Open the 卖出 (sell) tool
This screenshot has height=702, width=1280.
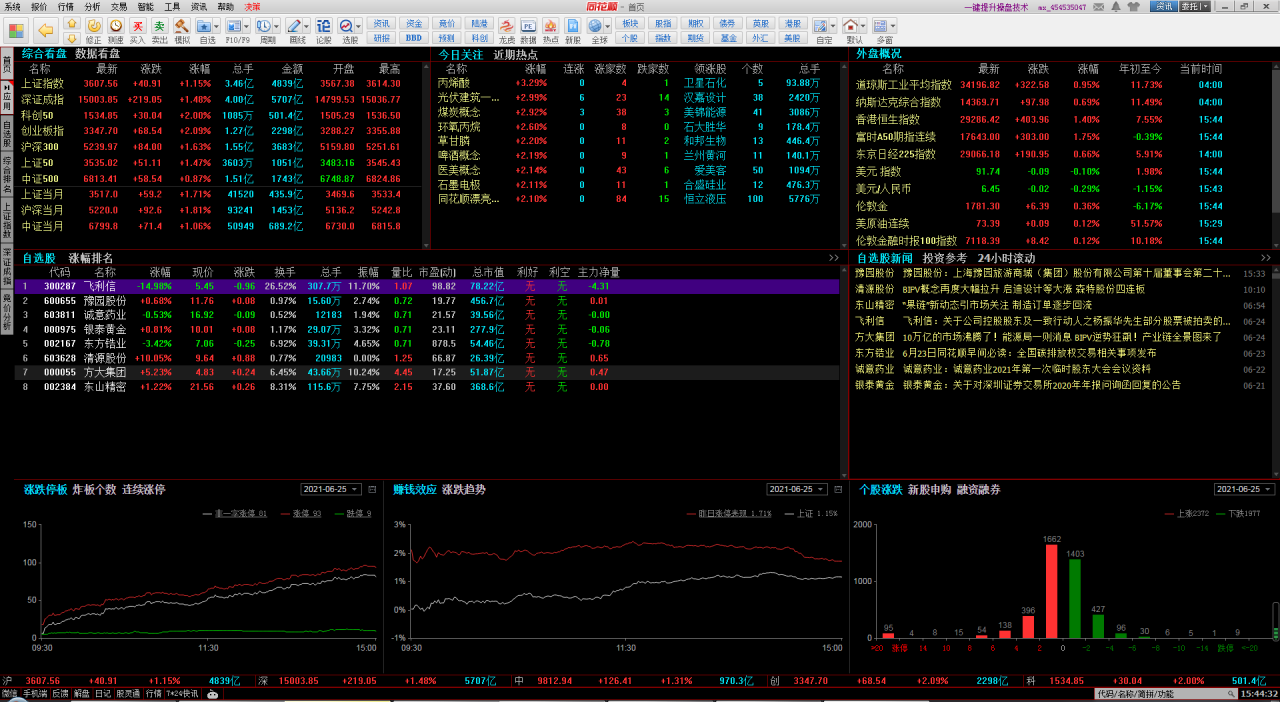pos(159,28)
